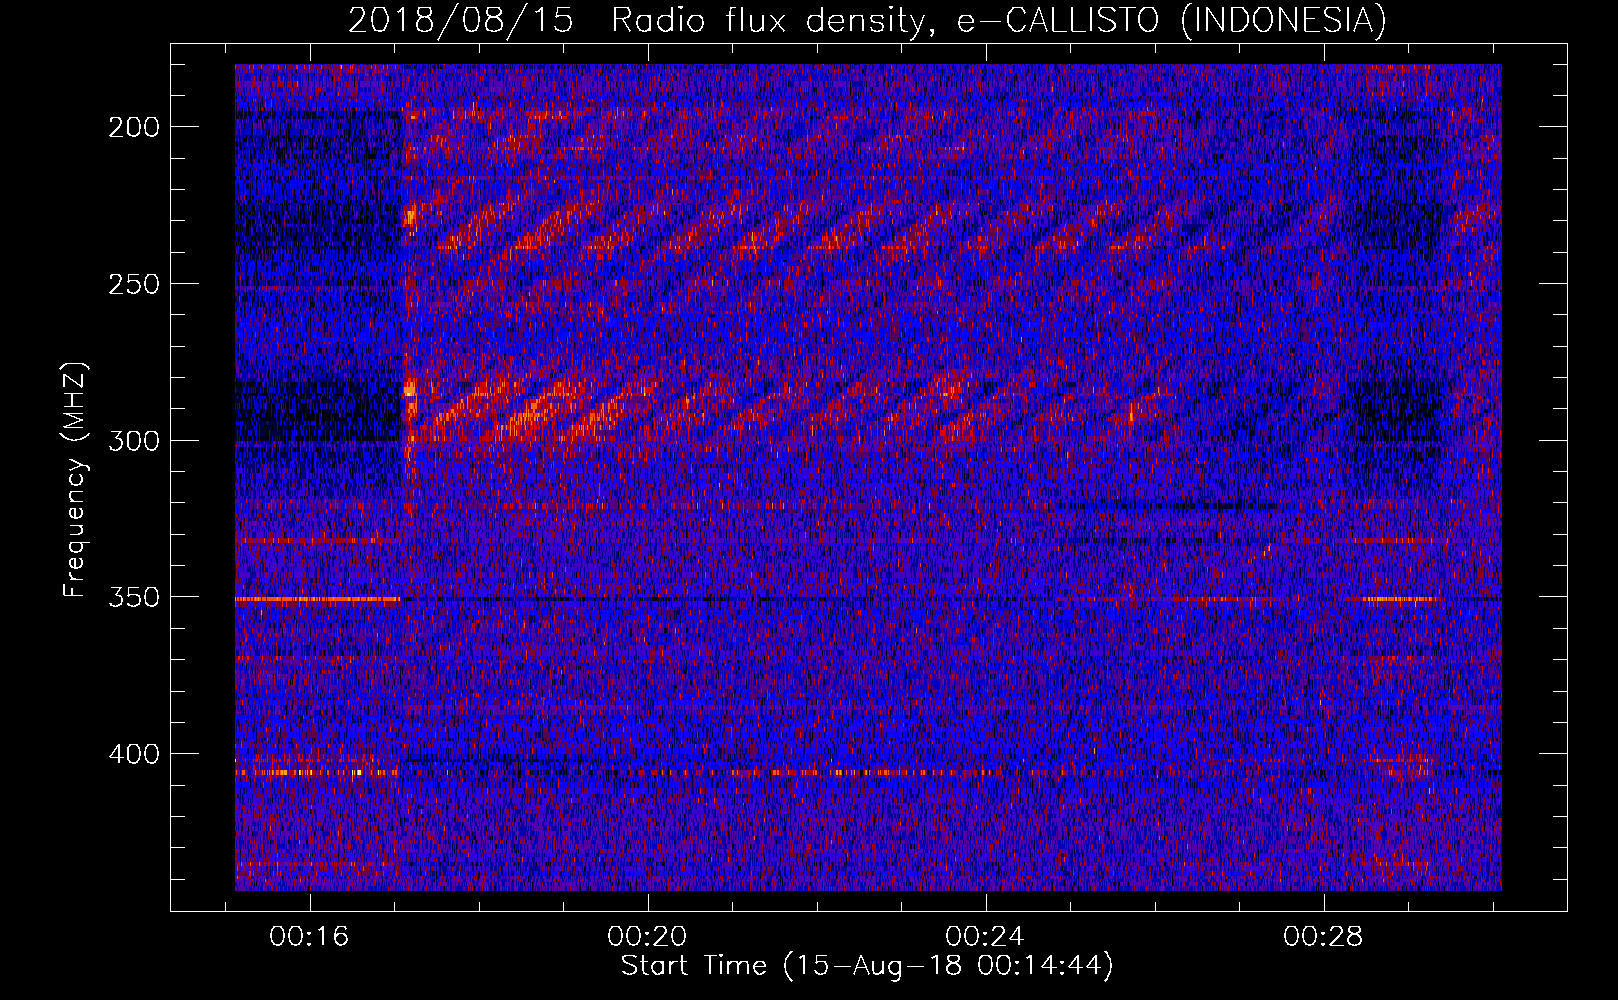The image size is (1618, 1000).
Task: Click the 'Frequency (MHZ)' axis label
Action: tap(75, 479)
